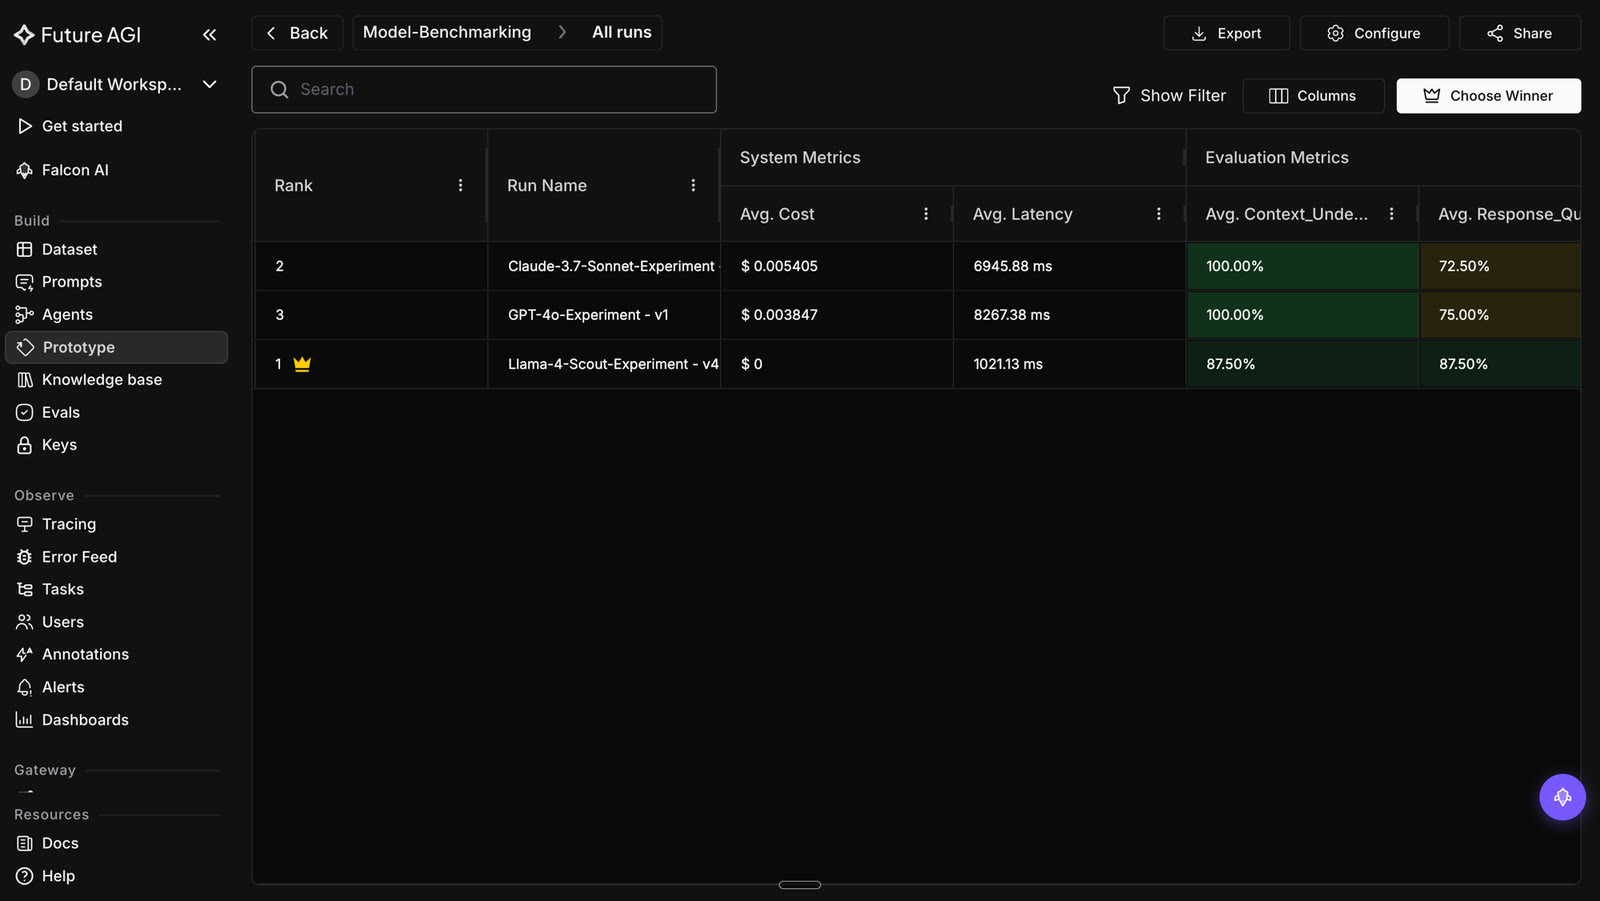Click the Avg. Response_Qu column header
This screenshot has height=901, width=1600.
(x=1508, y=214)
